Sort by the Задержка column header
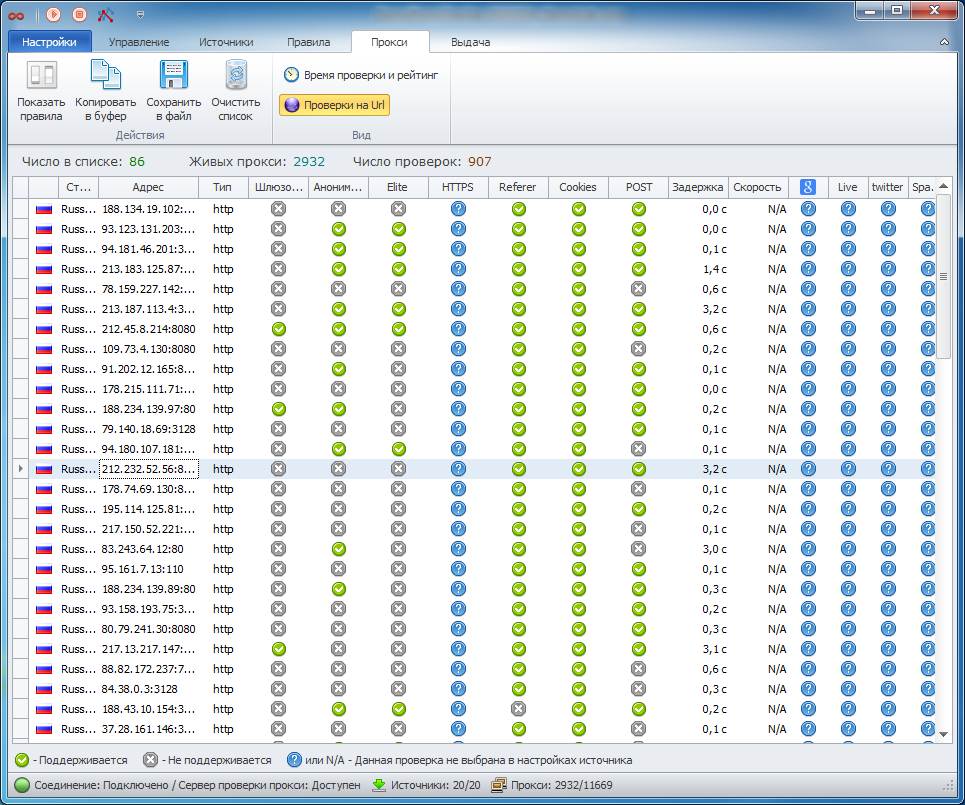Viewport: 965px width, 805px height. pyautogui.click(x=697, y=187)
